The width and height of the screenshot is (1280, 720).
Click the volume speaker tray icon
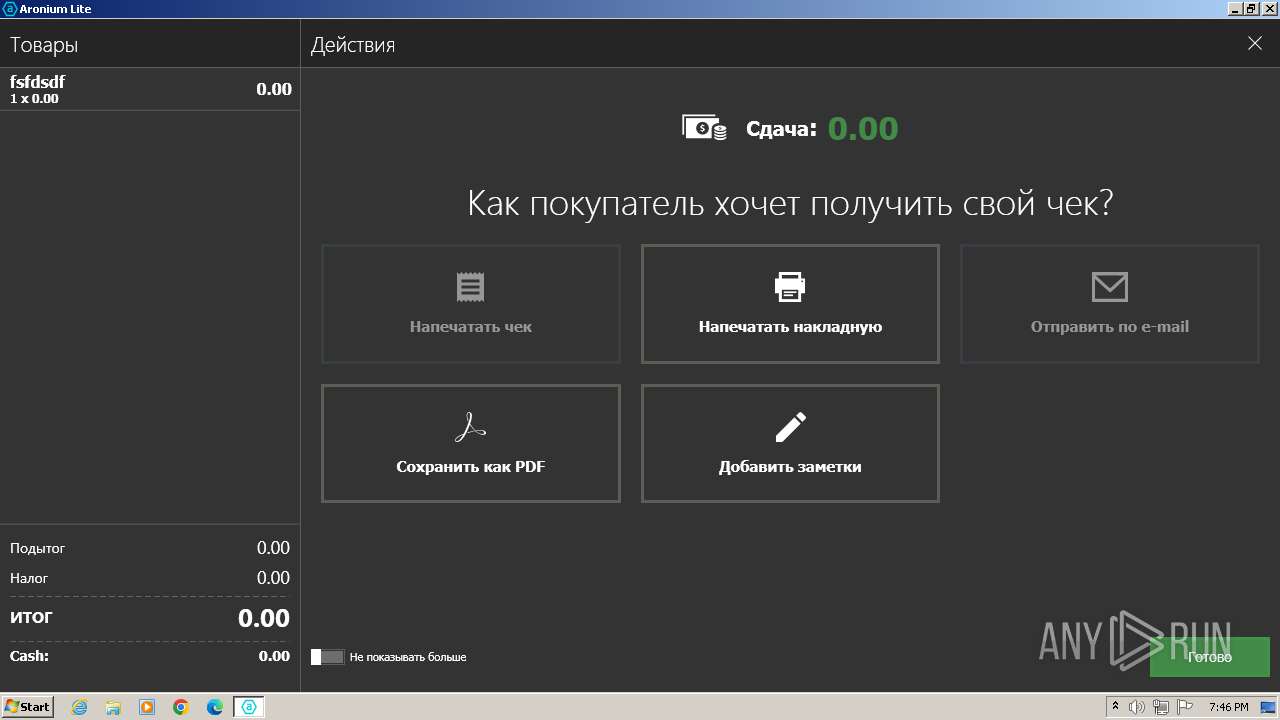pyautogui.click(x=1137, y=707)
